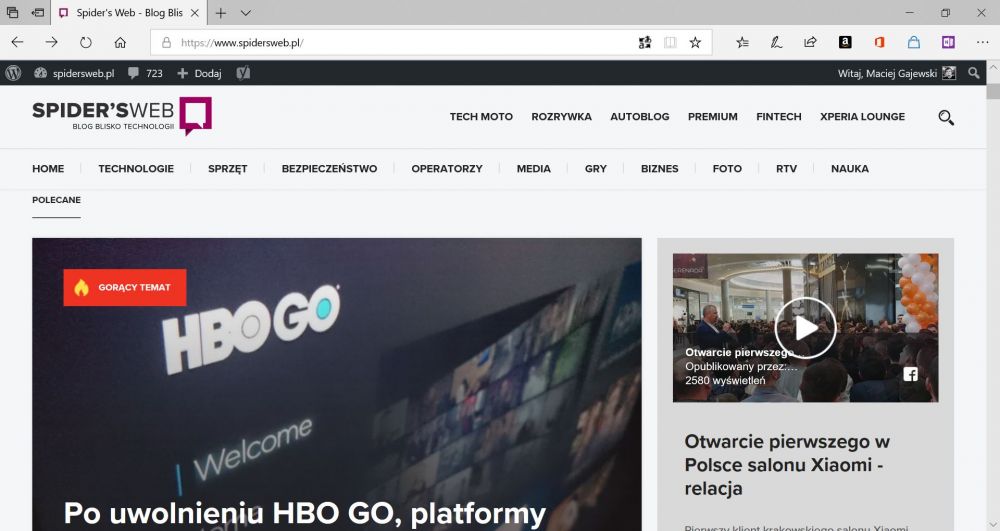Image resolution: width=1000 pixels, height=531 pixels.
Task: Open article Otwarcie pierwszego w Polsce salonu Xiaomi
Action: 787,465
